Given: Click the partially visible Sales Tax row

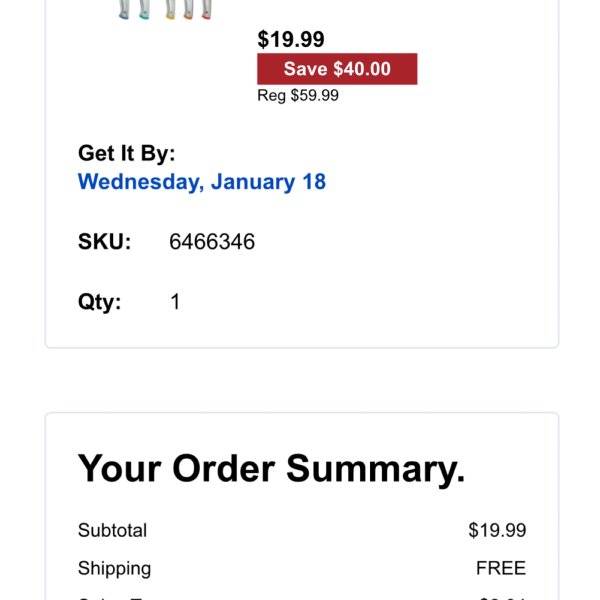Looking at the screenshot, I should [x=302, y=597].
